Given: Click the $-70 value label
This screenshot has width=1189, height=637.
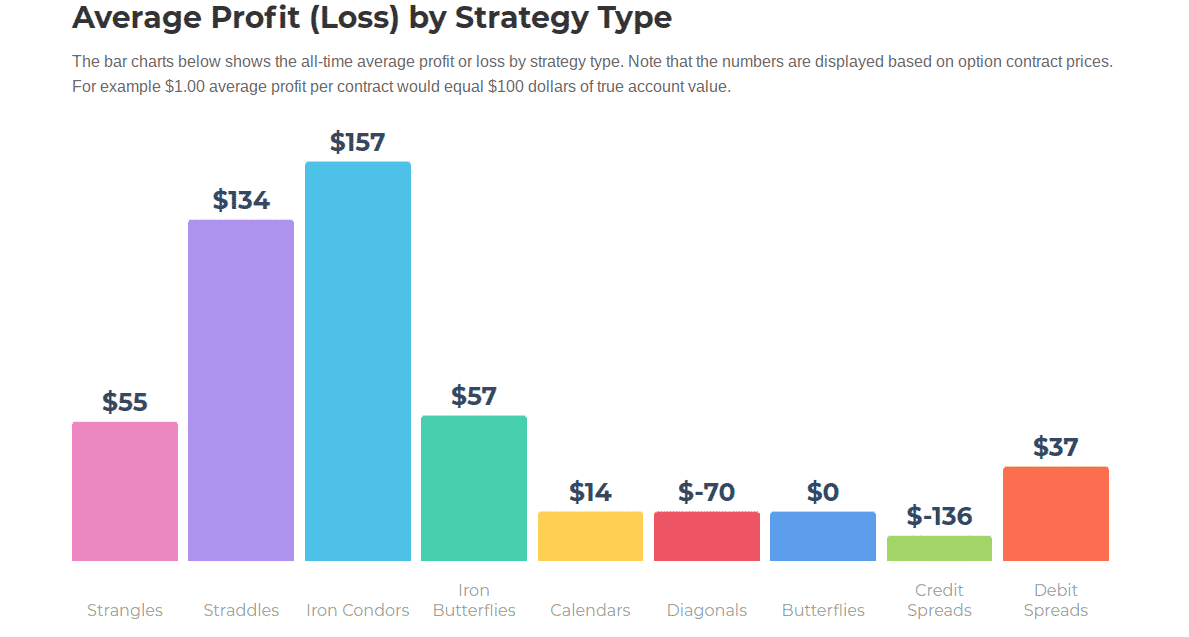Looking at the screenshot, I should coord(707,492).
